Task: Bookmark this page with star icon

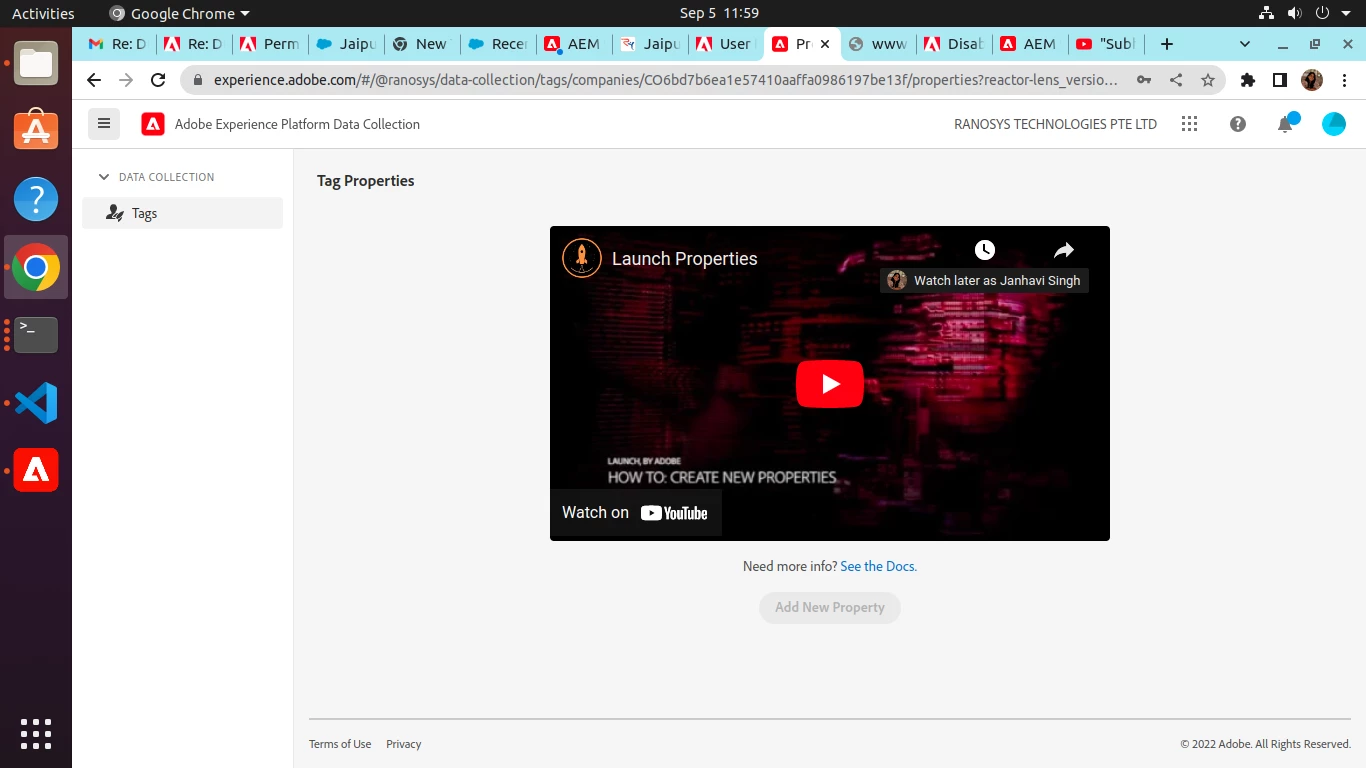Action: [1208, 80]
